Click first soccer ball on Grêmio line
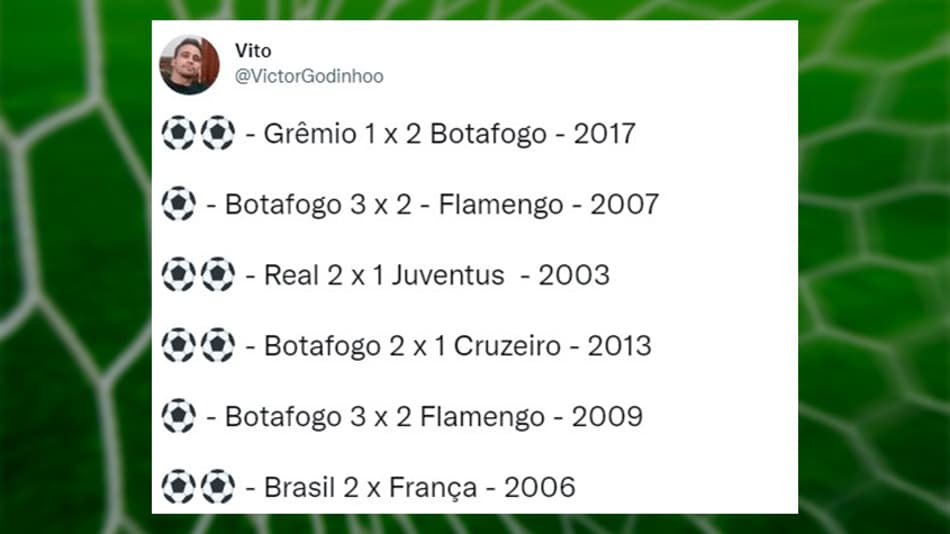Image resolution: width=950 pixels, height=534 pixels. pyautogui.click(x=179, y=133)
